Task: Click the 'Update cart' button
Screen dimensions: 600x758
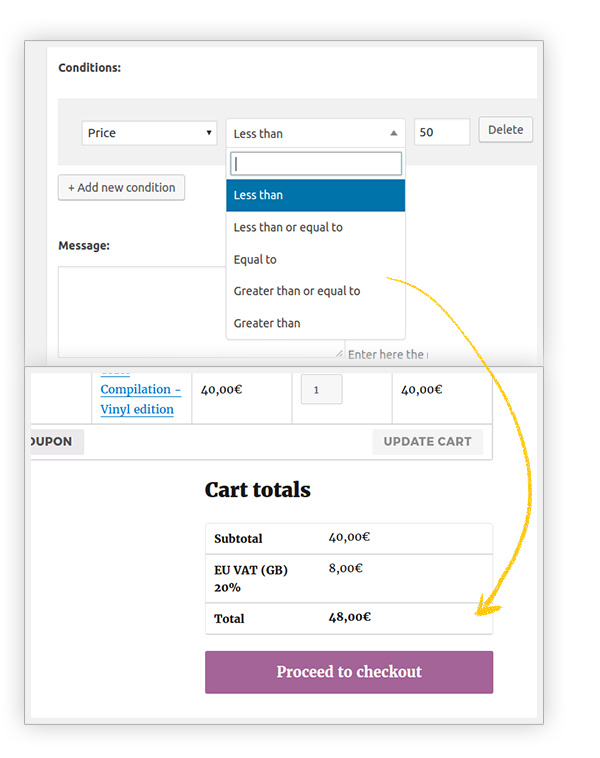Action: (x=427, y=442)
